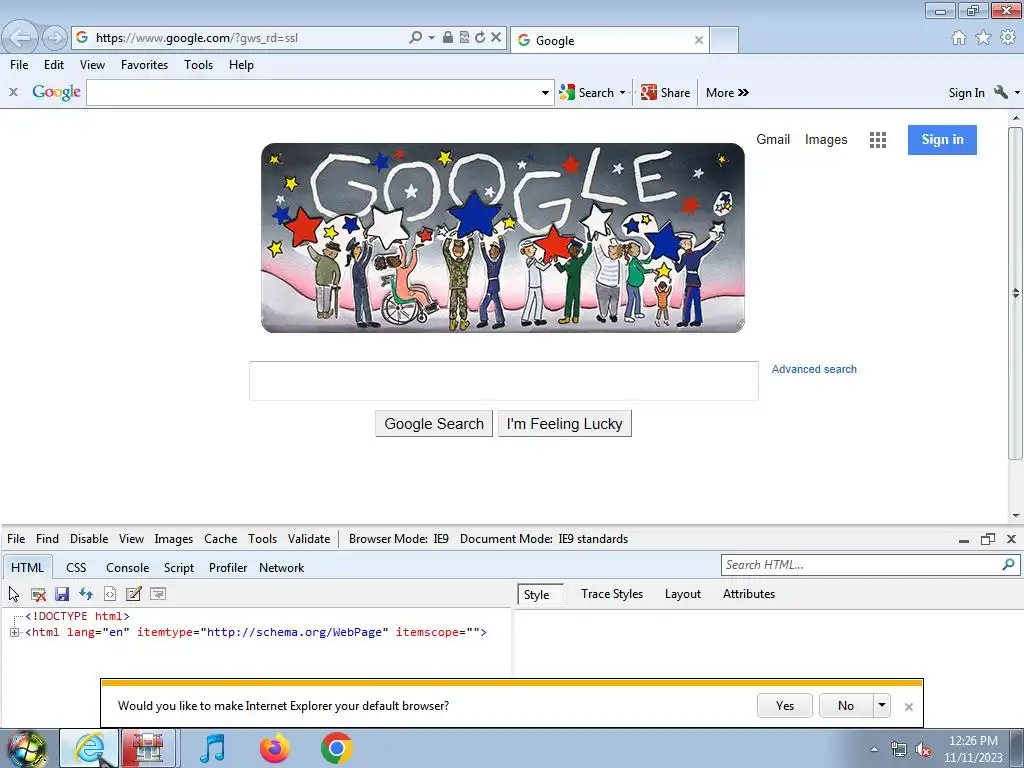Select the Layout pane tab

click(x=682, y=594)
